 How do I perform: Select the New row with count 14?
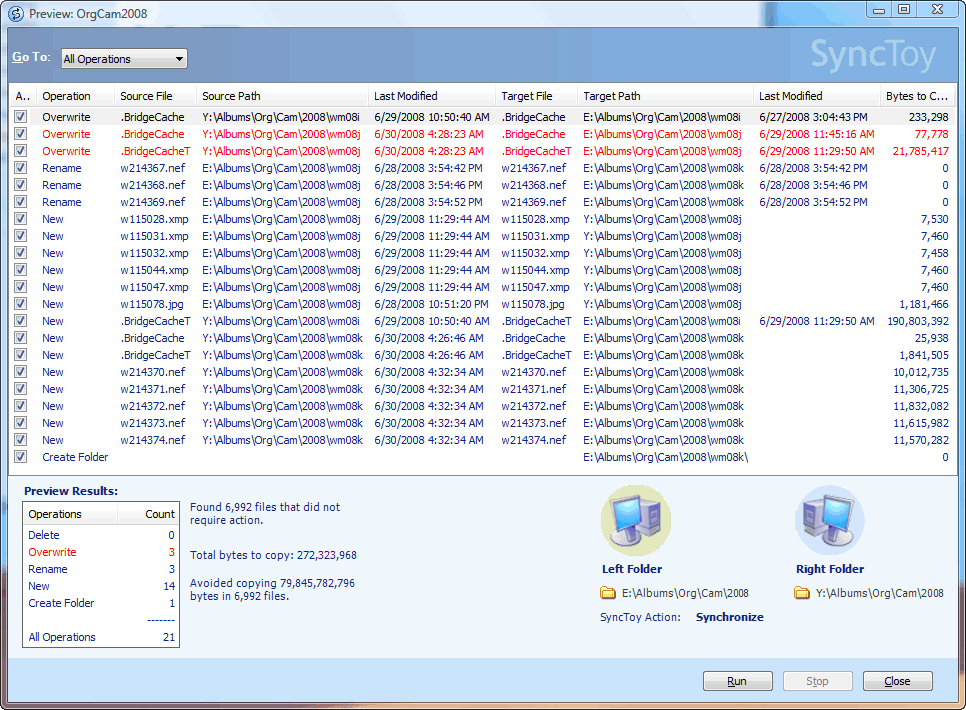pyautogui.click(x=101, y=586)
